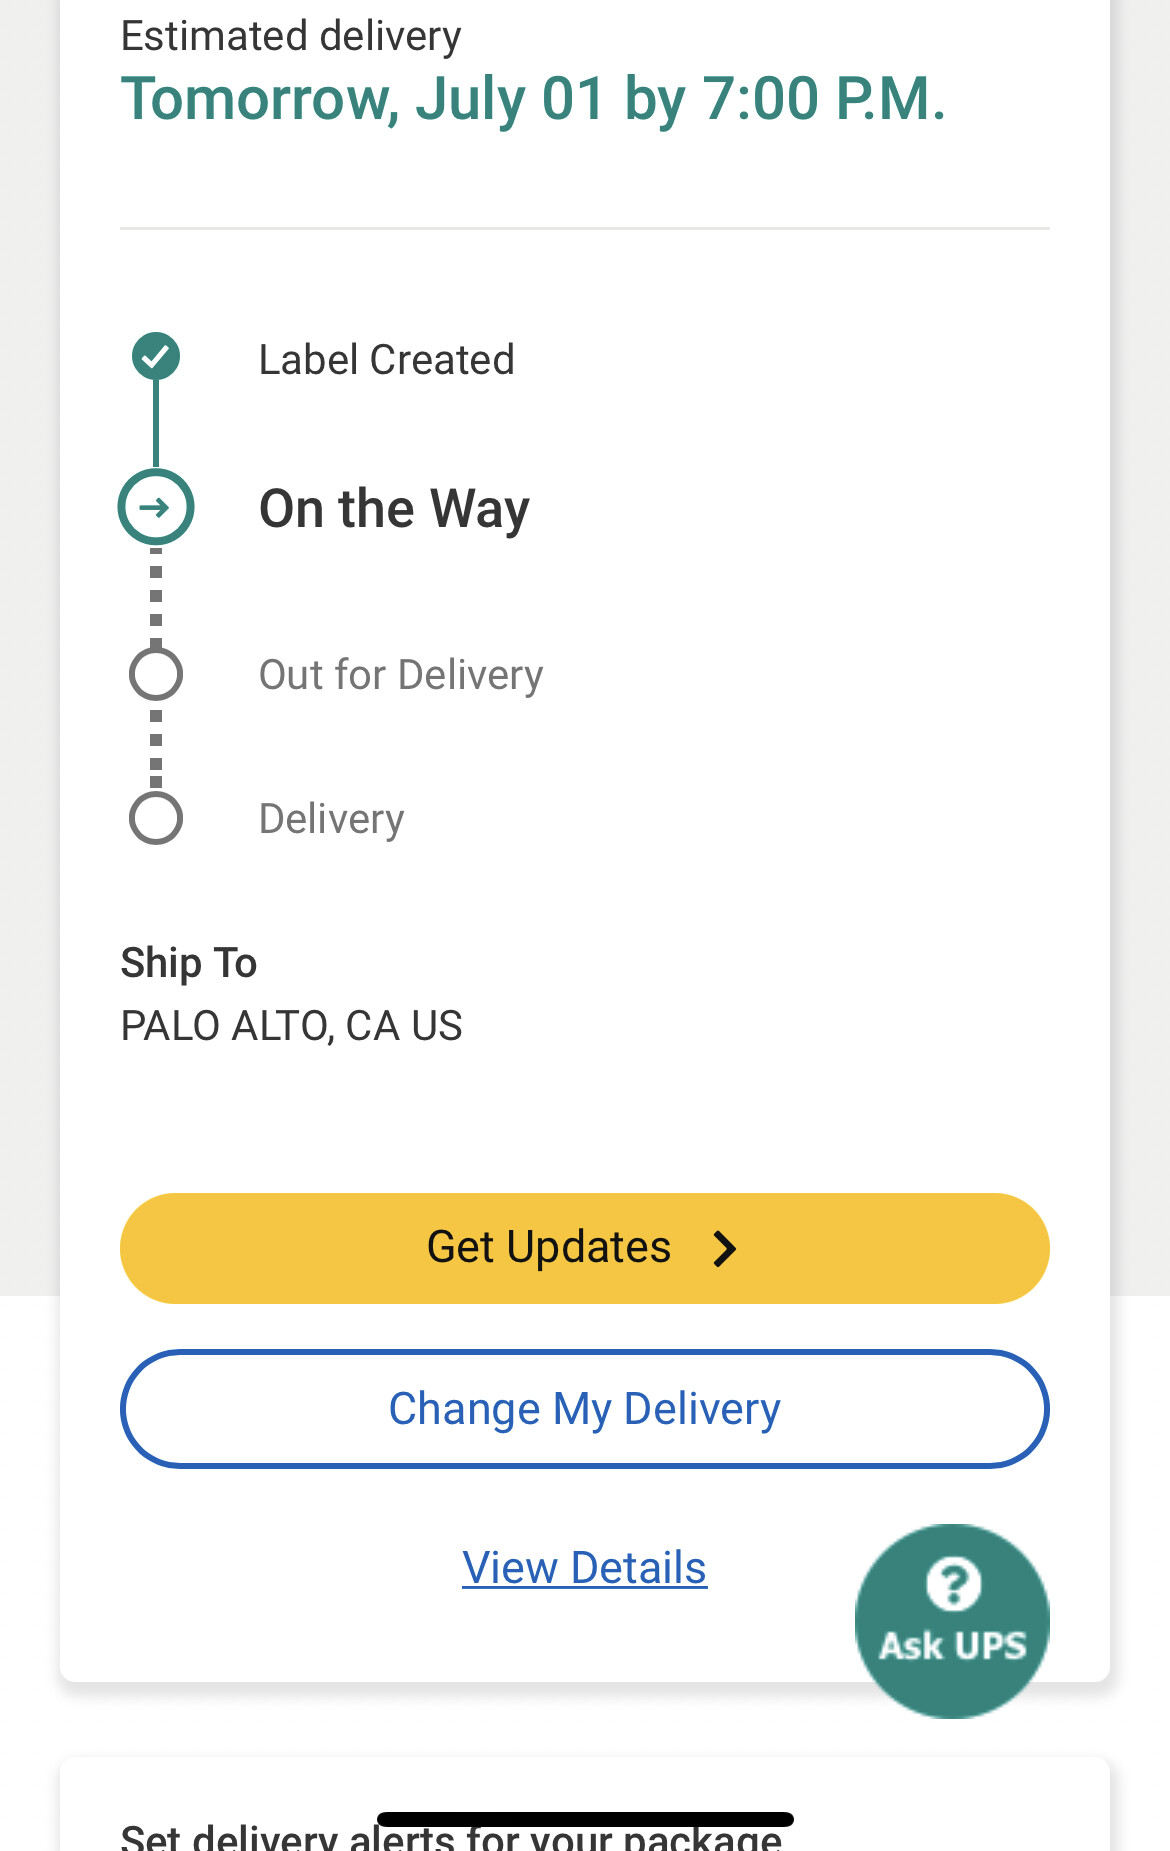Viewport: 1170px width, 1851px height.
Task: Click the question mark in Ask UPS
Action: tap(953, 1584)
